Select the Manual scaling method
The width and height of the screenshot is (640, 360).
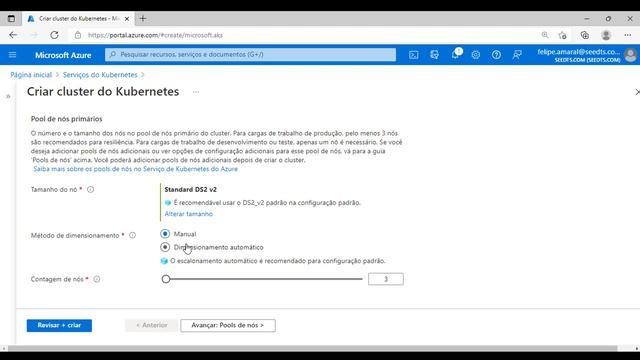pos(165,234)
